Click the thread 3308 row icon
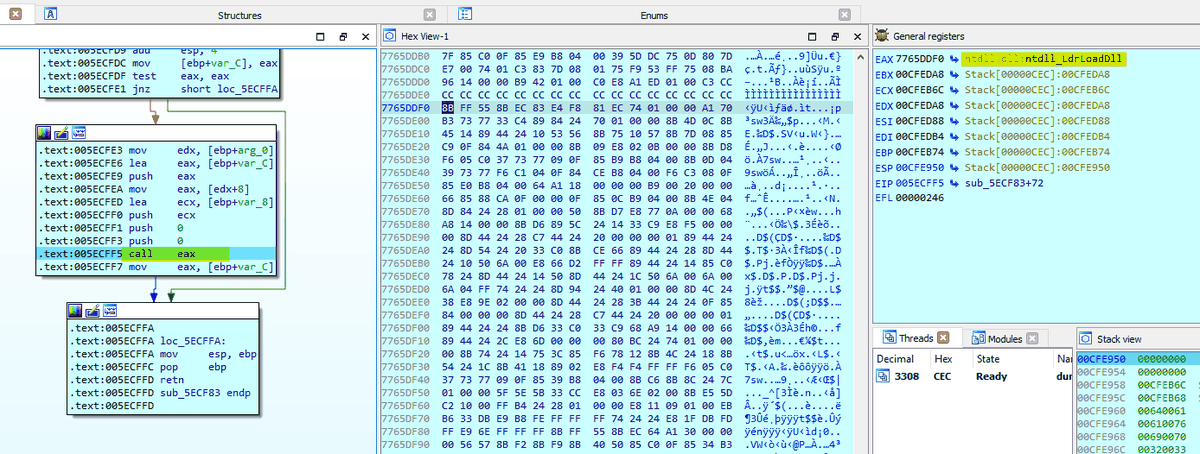The image size is (1200, 454). click(885, 376)
